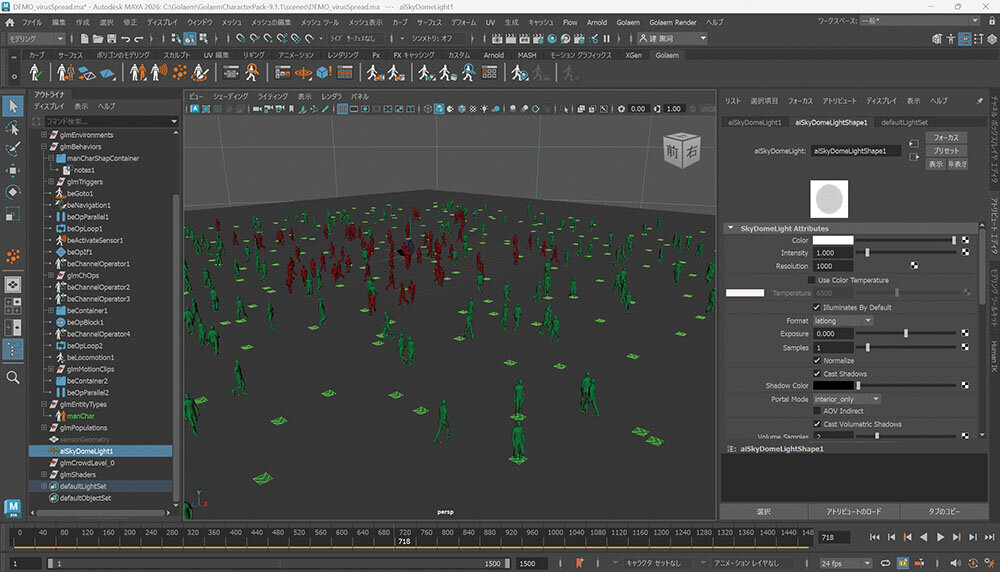Open the Arnold menu

597,22
